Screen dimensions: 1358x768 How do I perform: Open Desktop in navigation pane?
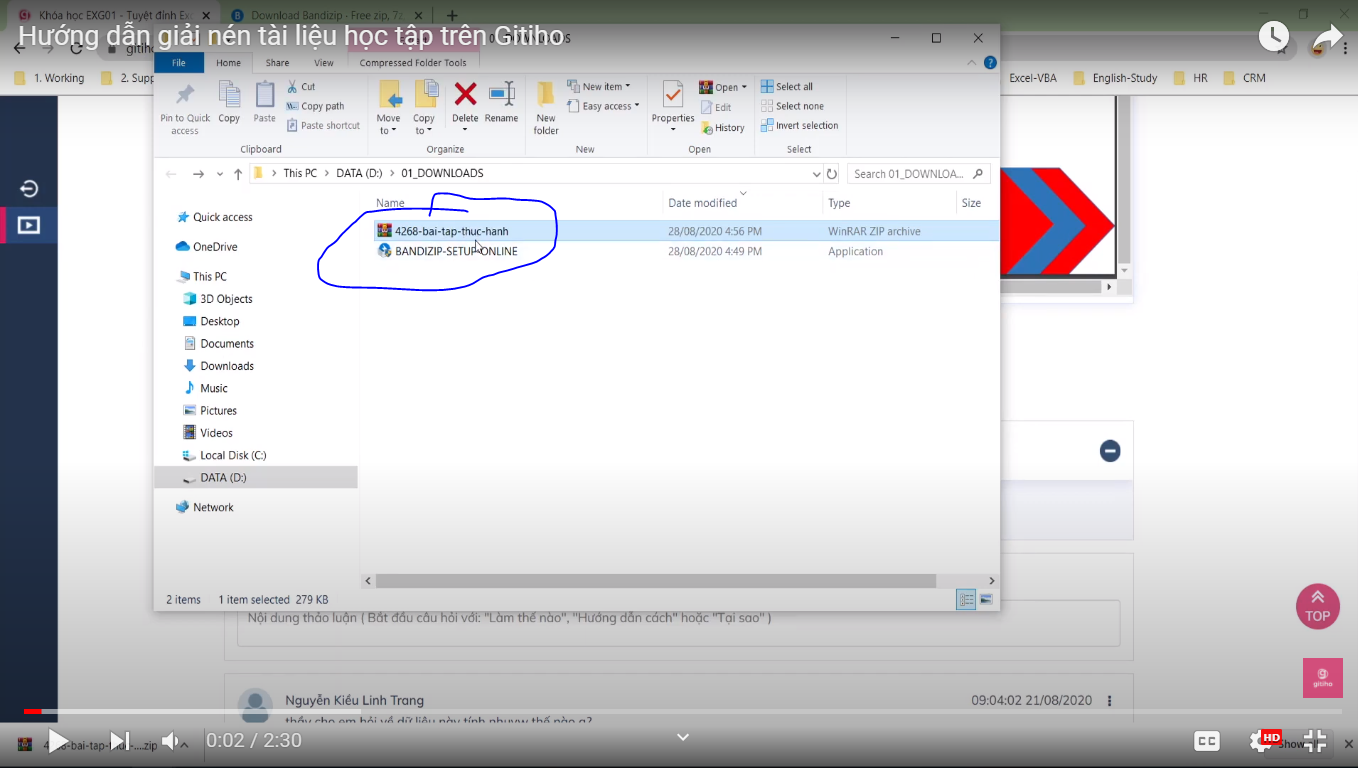click(212, 322)
